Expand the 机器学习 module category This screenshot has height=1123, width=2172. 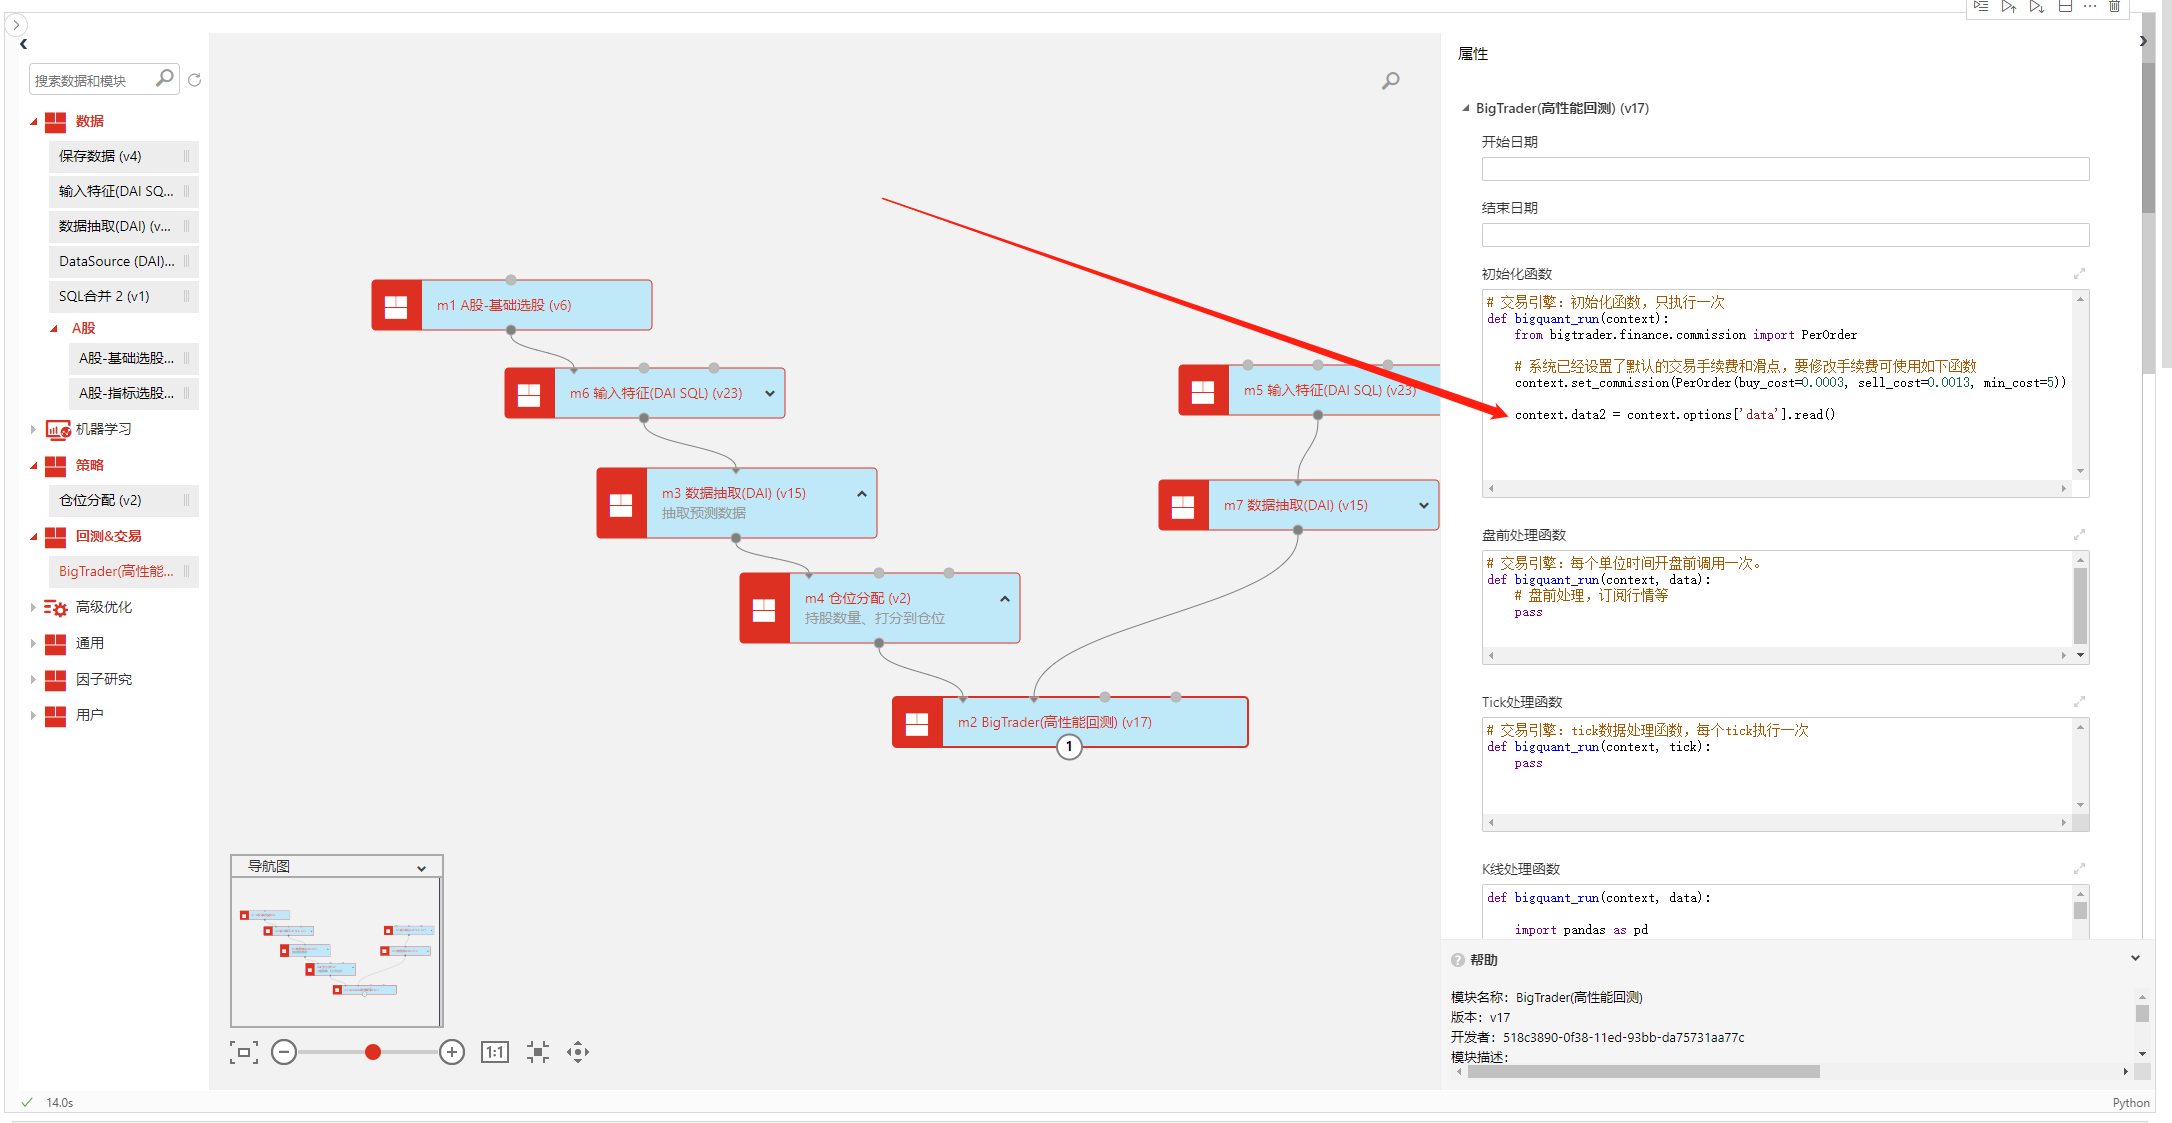point(33,429)
